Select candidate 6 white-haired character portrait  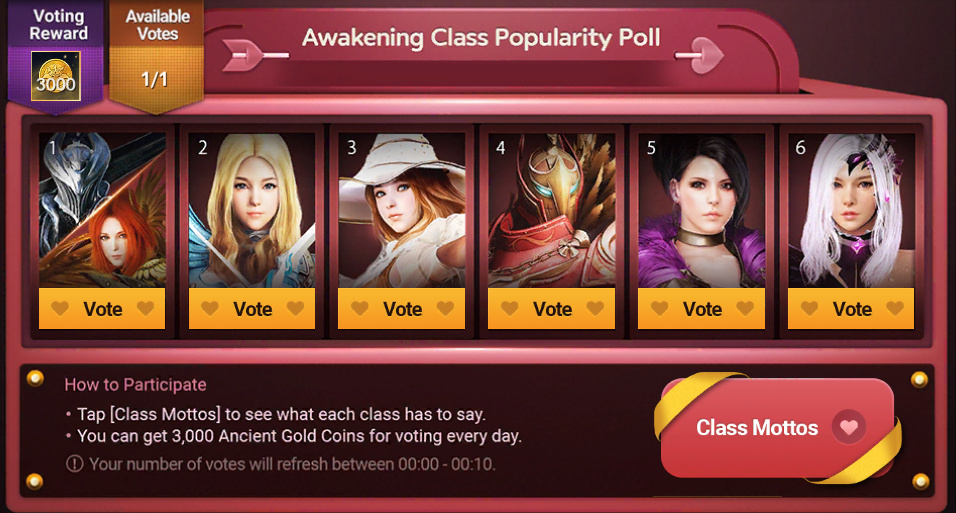click(851, 210)
